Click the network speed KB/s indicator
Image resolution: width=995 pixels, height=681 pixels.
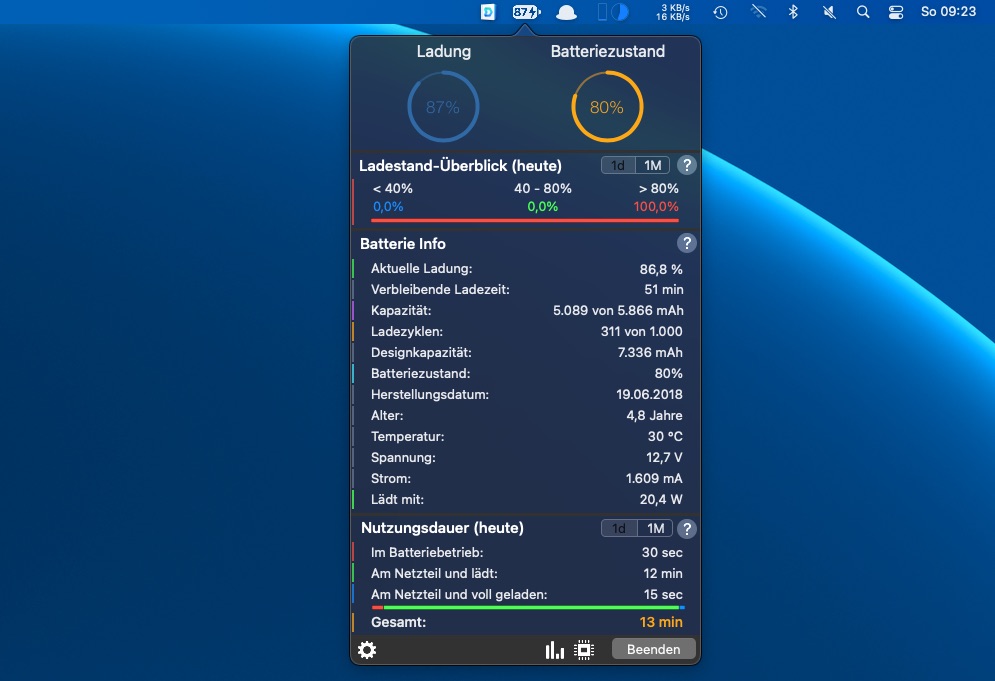673,12
